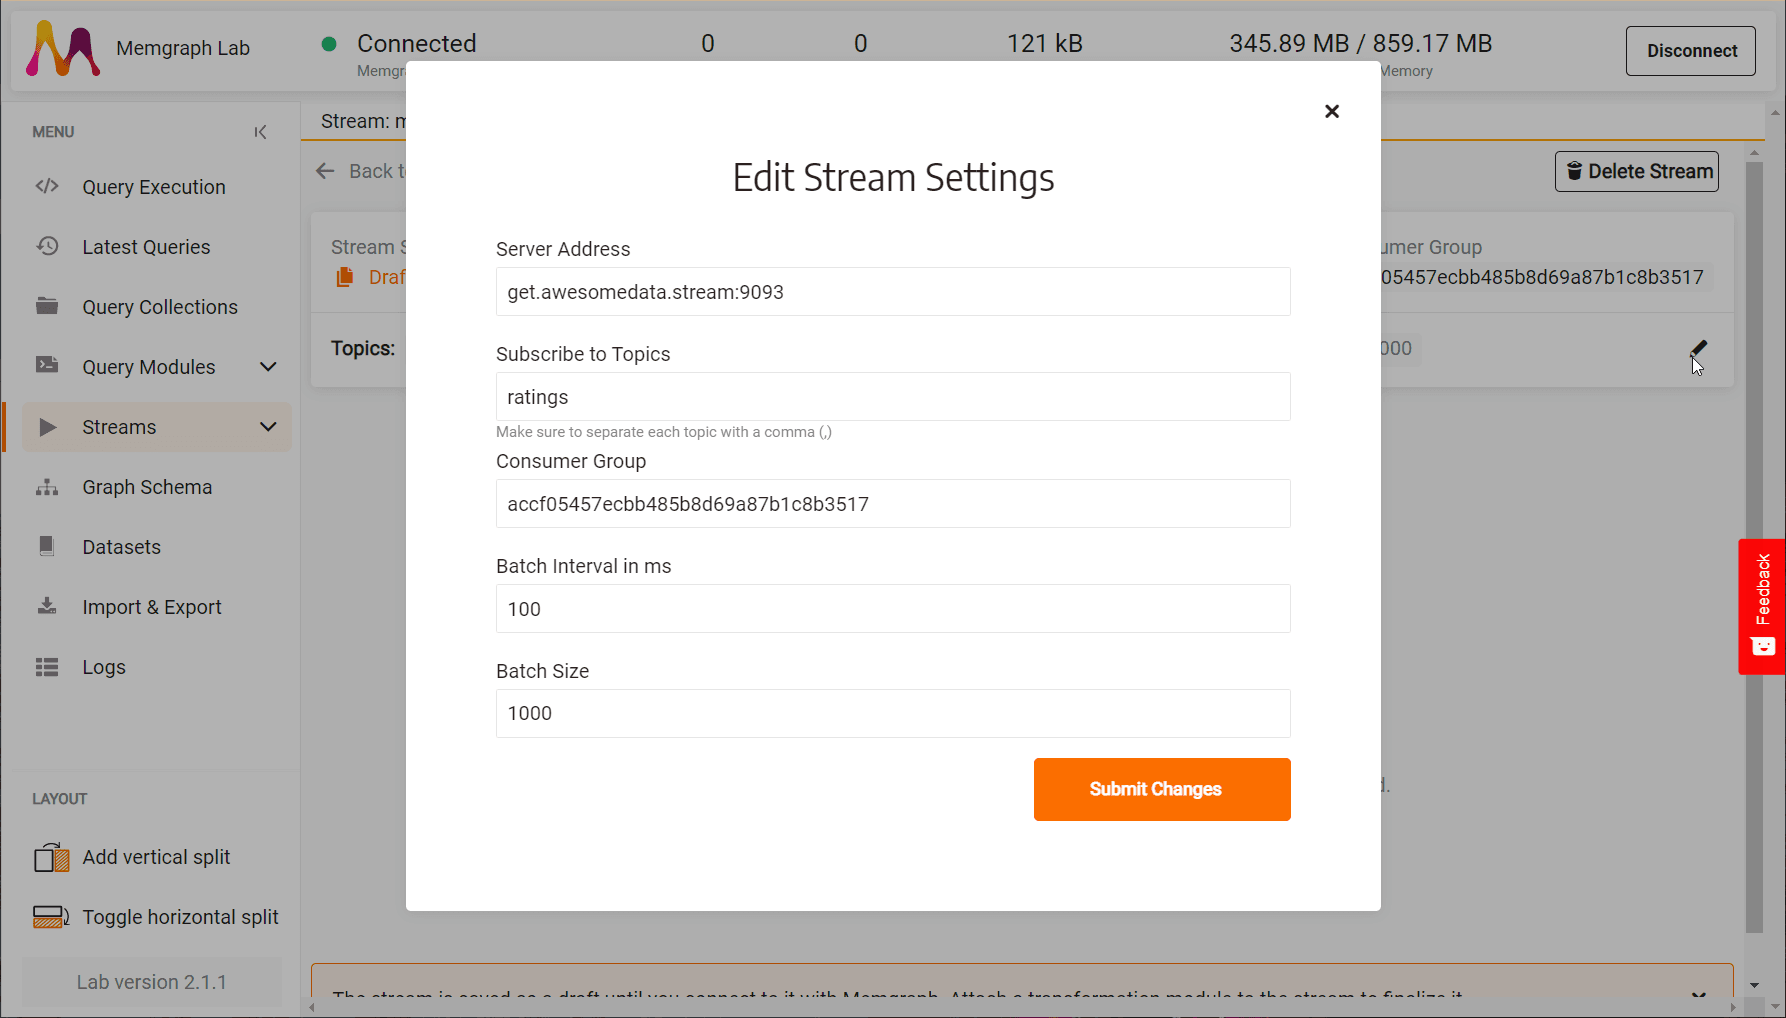The height and width of the screenshot is (1018, 1786).
Task: Open Import & Export
Action: click(x=152, y=607)
